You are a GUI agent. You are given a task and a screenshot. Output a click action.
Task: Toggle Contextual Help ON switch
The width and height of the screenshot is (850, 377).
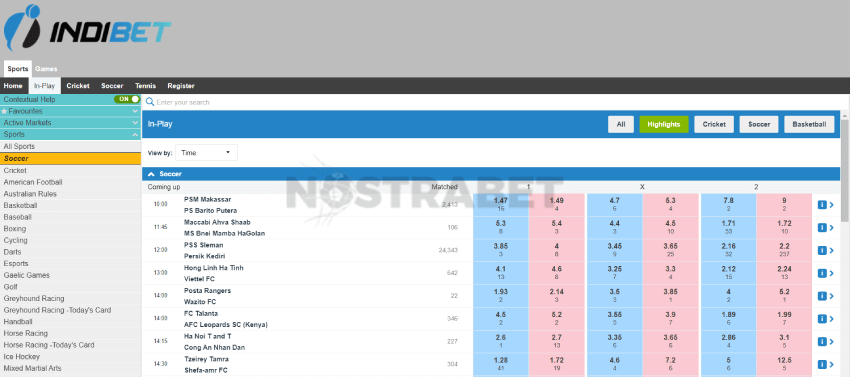(126, 99)
